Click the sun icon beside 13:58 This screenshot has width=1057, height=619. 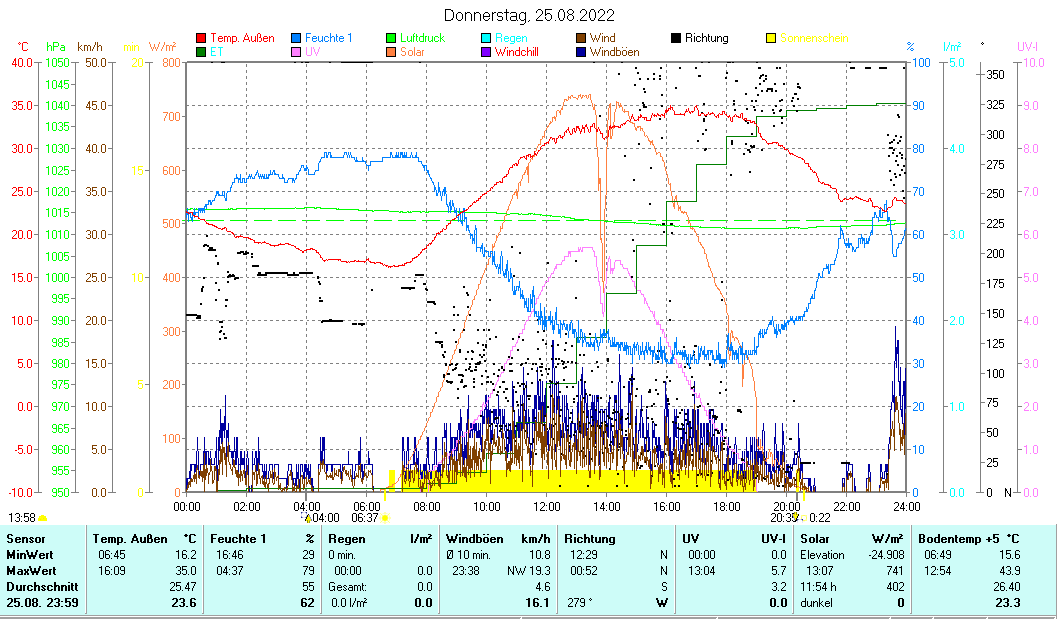[x=42, y=518]
